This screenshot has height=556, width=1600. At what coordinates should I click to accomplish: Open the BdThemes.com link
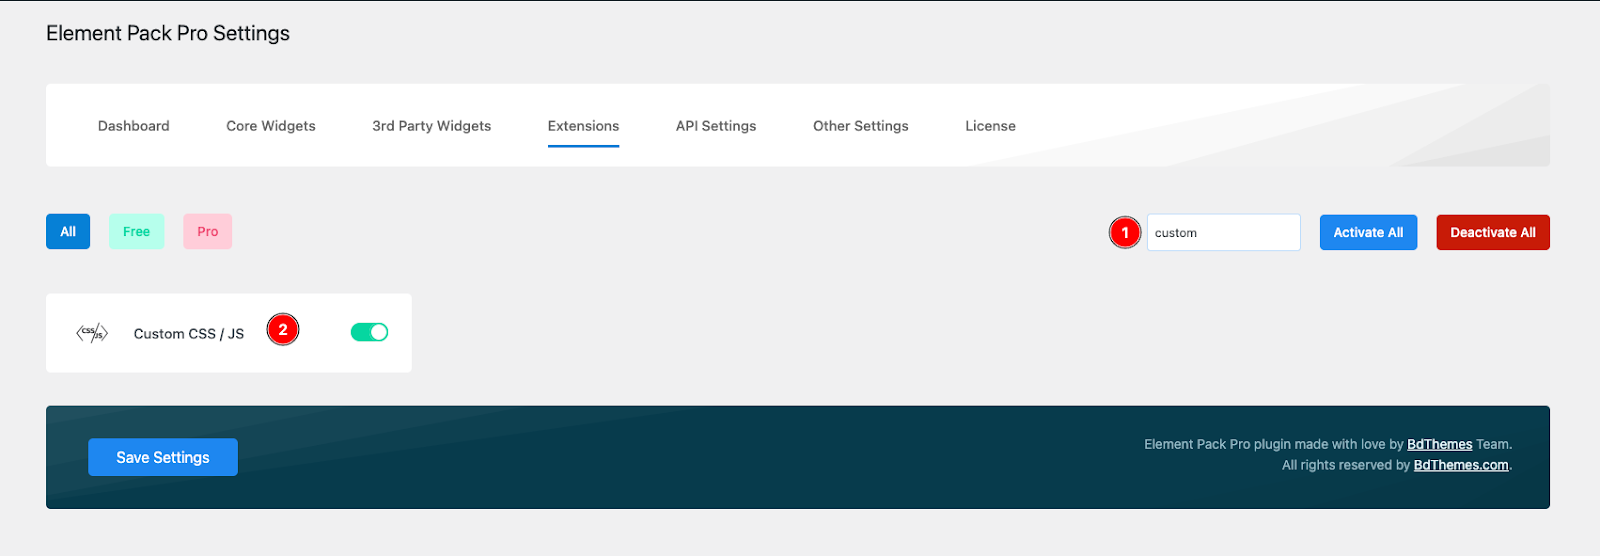[x=1461, y=465]
